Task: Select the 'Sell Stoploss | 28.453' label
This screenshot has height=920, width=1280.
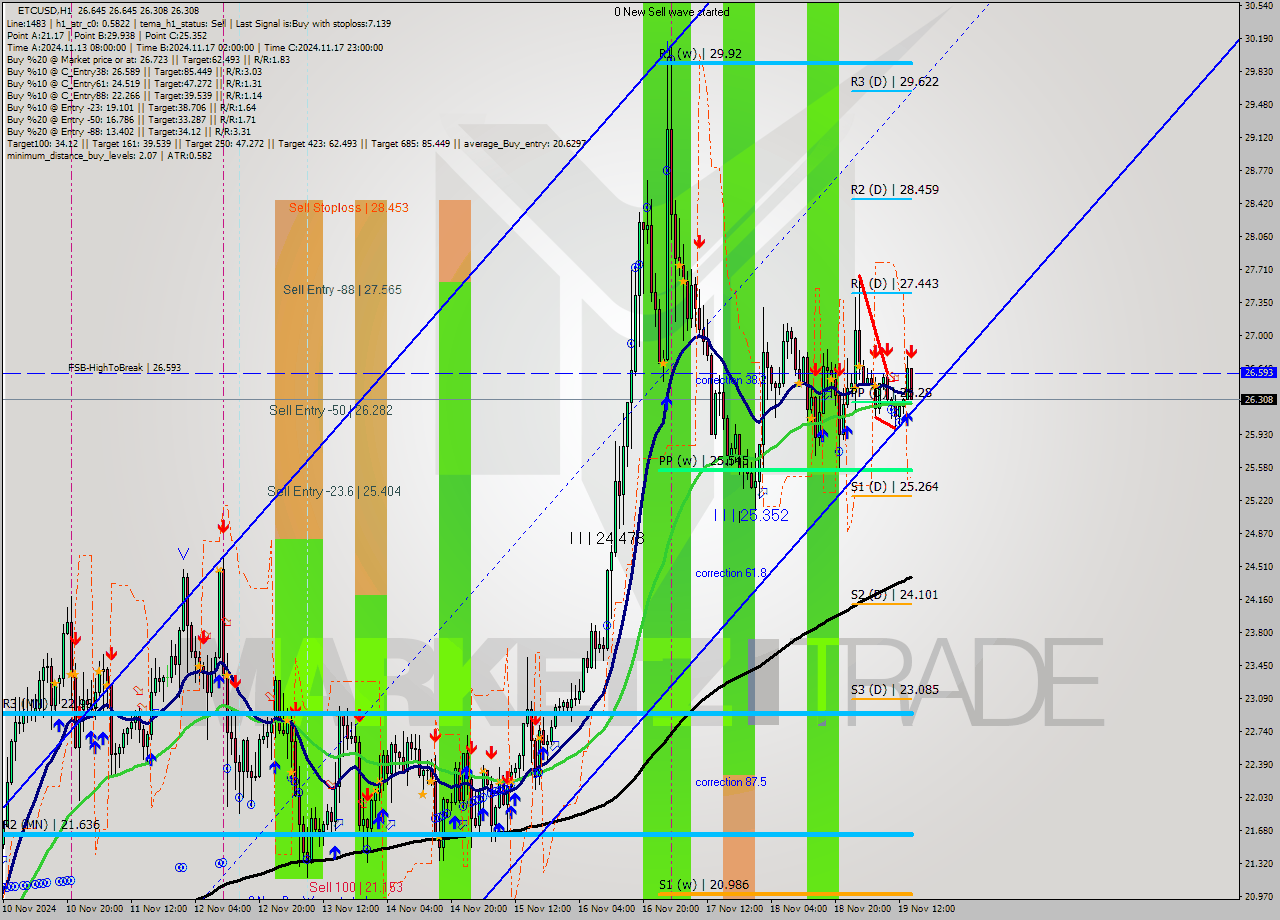Action: (349, 208)
